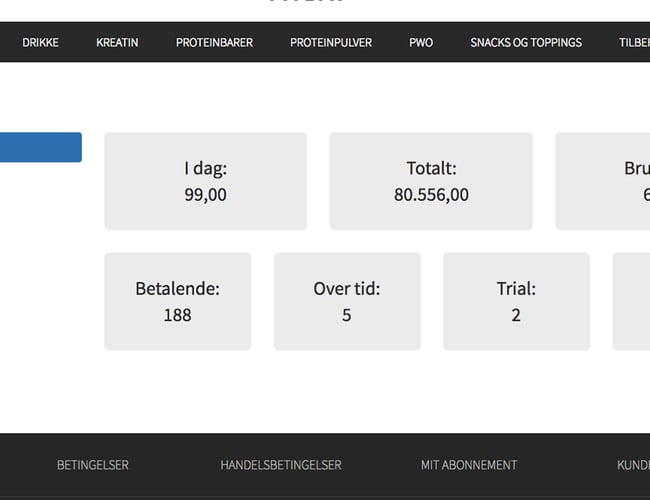
Task: Open the BETINGELSER footer link
Action: [93, 465]
